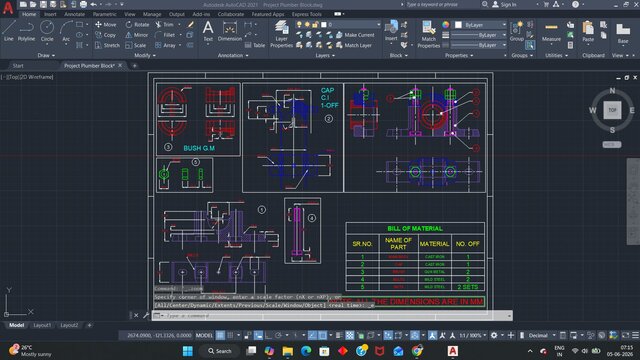Open the Start file tab
Image resolution: width=640 pixels, height=360 pixels.
tap(18, 66)
